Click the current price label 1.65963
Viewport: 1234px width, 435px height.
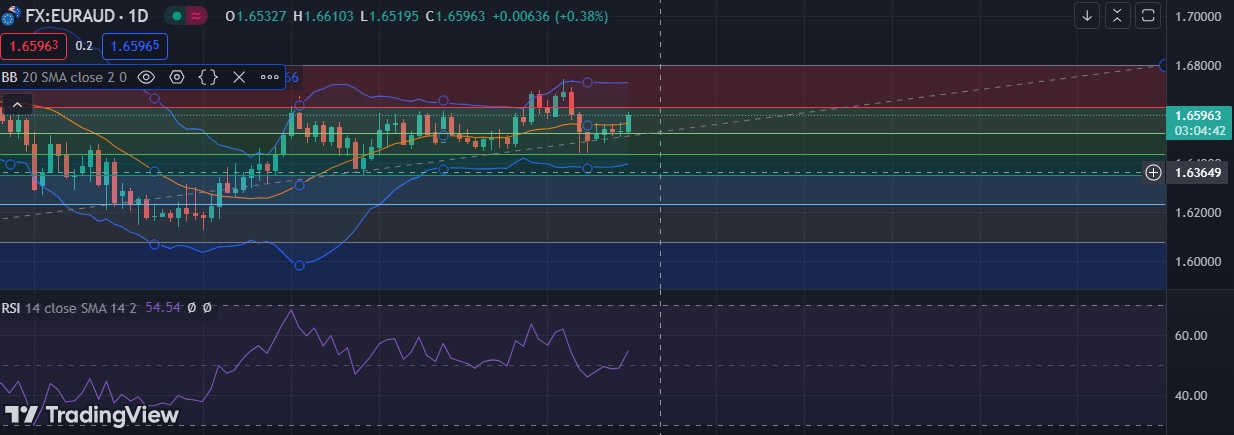click(x=1197, y=116)
